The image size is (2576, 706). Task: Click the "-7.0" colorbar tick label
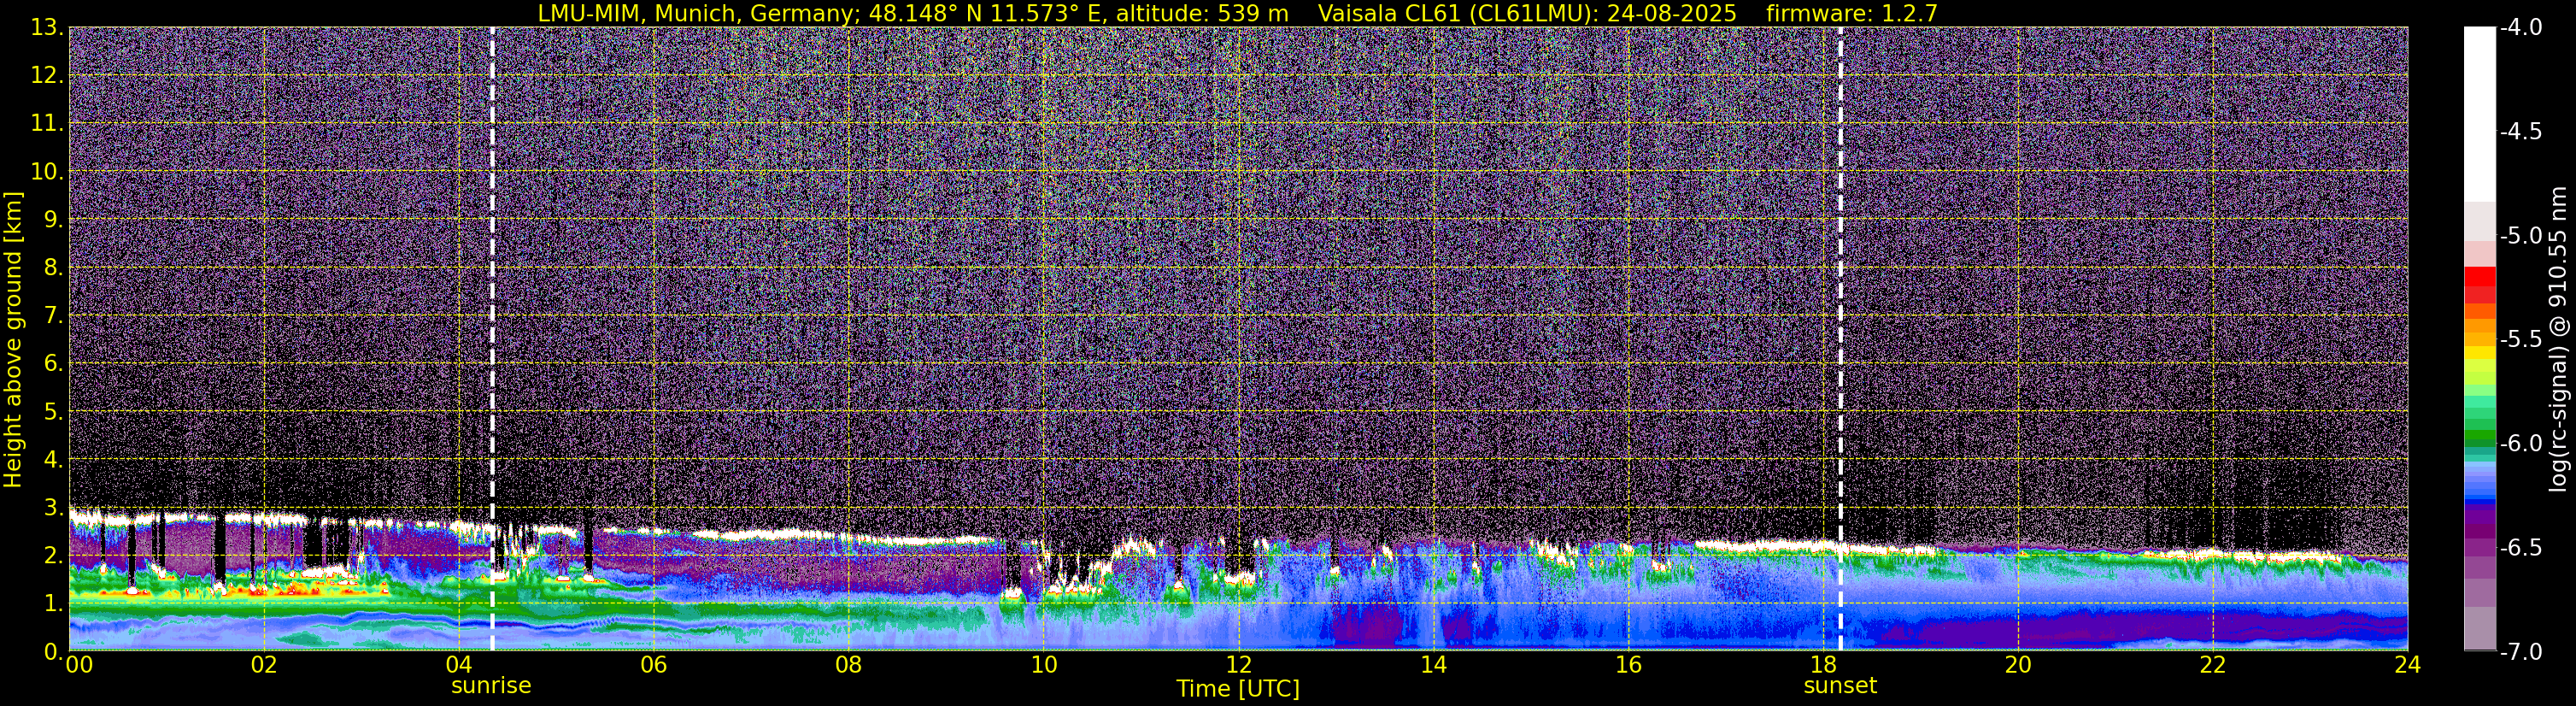point(2520,652)
